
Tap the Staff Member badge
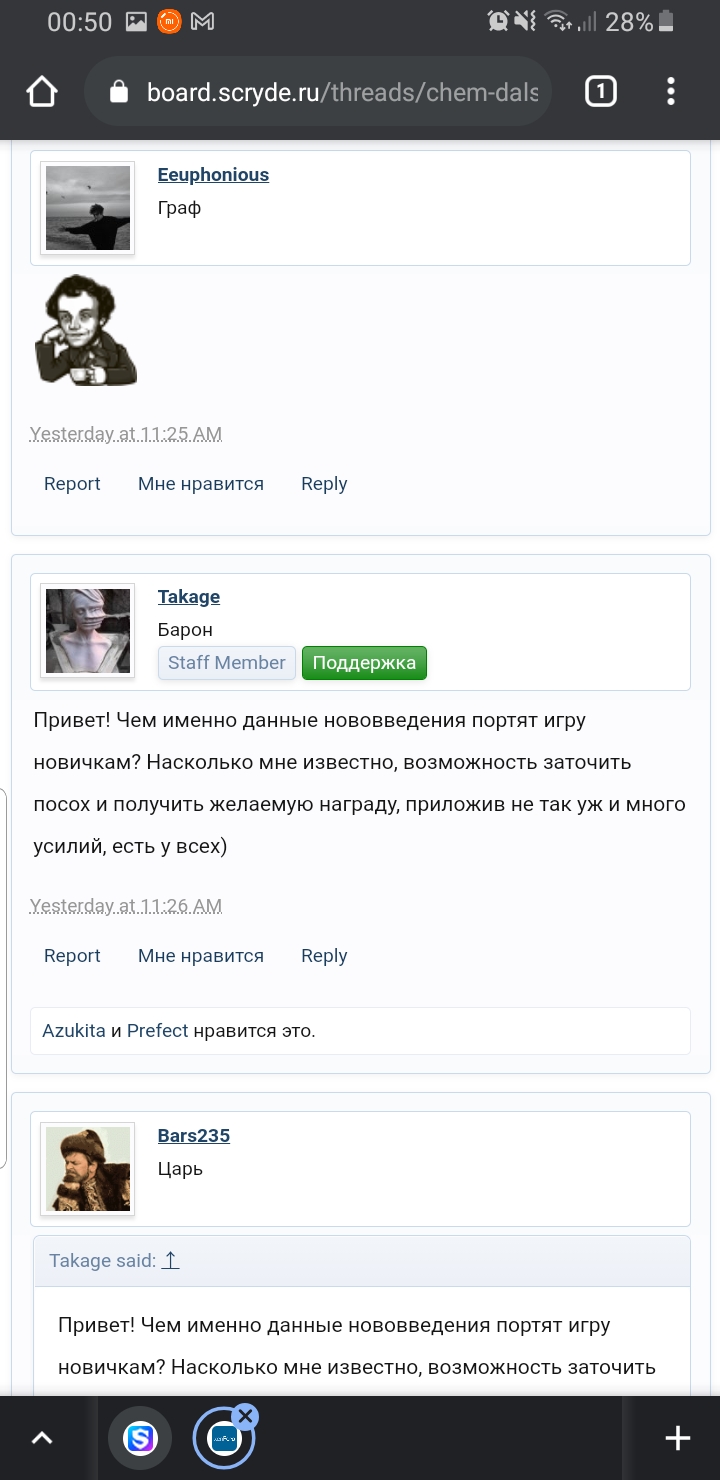[226, 662]
